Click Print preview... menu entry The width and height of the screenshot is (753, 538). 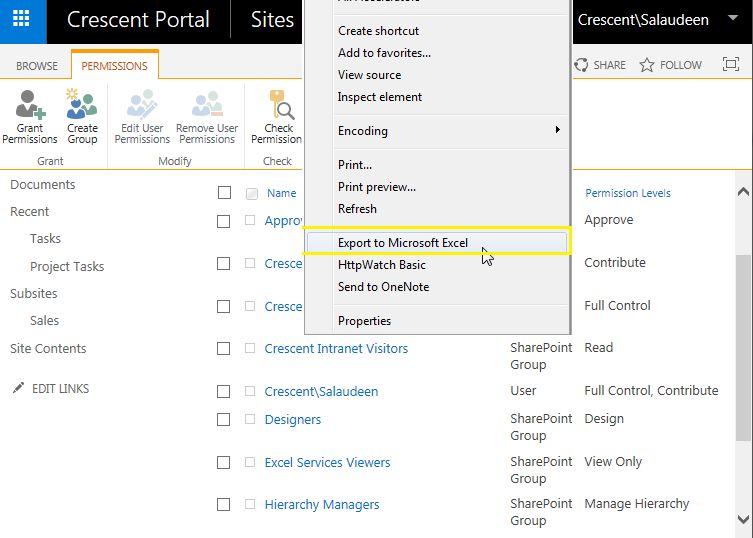[x=376, y=187]
